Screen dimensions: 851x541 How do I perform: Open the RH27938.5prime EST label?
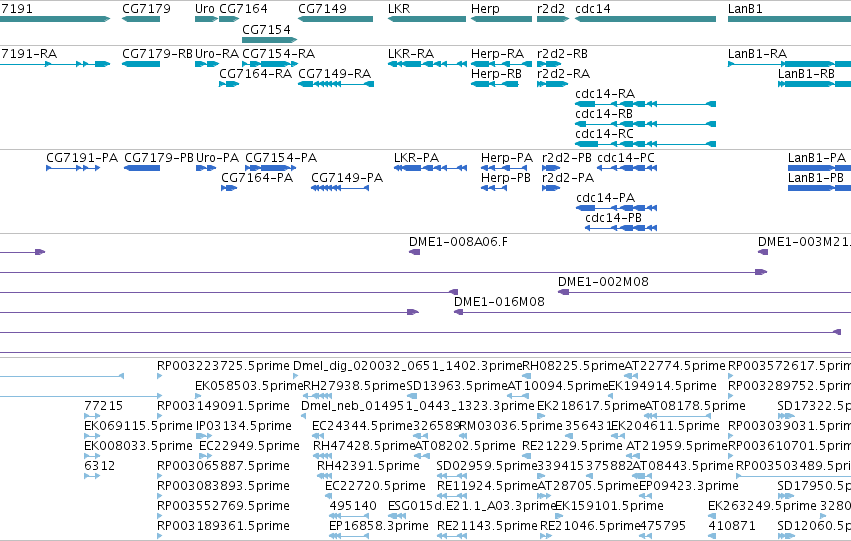point(354,386)
